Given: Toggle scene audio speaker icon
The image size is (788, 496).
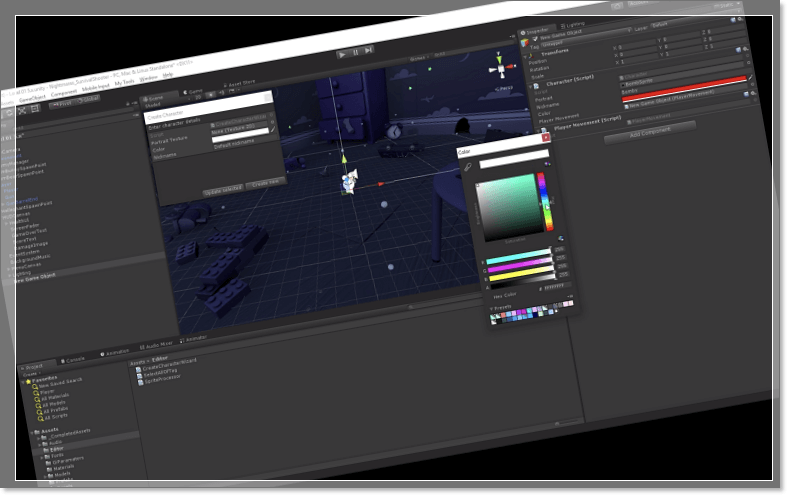Looking at the screenshot, I should tap(222, 92).
